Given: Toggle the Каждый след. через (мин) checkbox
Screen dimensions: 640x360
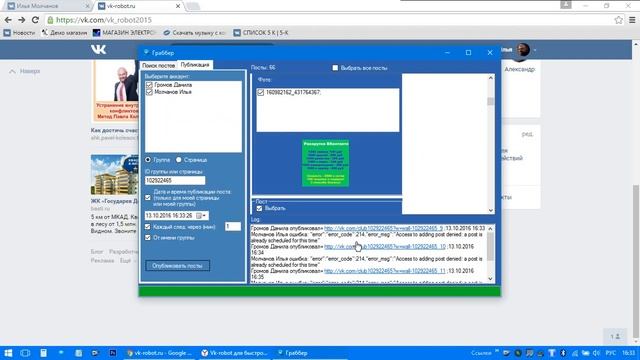Looking at the screenshot, I should coord(148,227).
